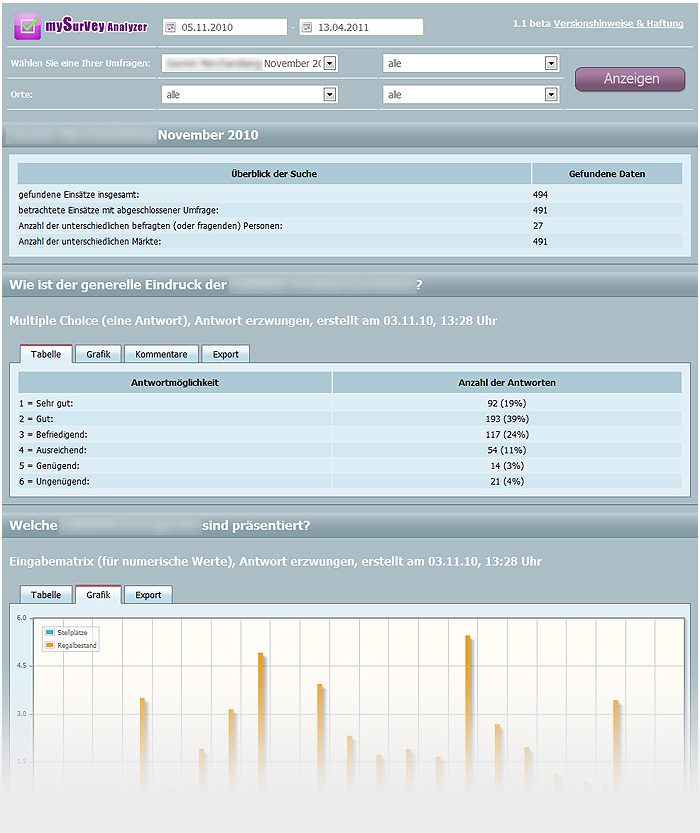Click the count '117 (24%)'
Viewport: 700px width, 833px height.
(507, 435)
